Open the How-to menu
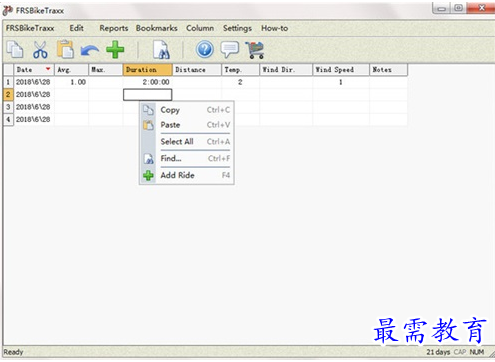The width and height of the screenshot is (495, 362). tap(274, 28)
